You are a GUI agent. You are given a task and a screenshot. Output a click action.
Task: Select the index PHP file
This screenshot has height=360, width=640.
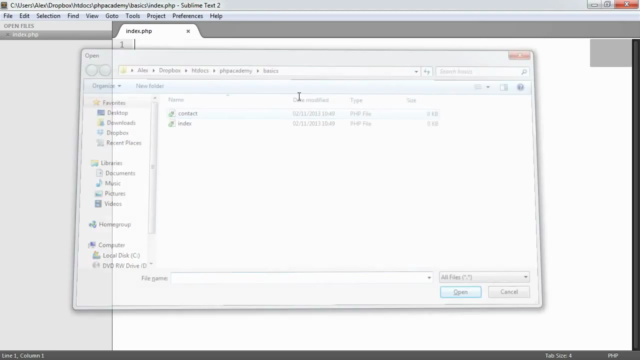(303, 123)
